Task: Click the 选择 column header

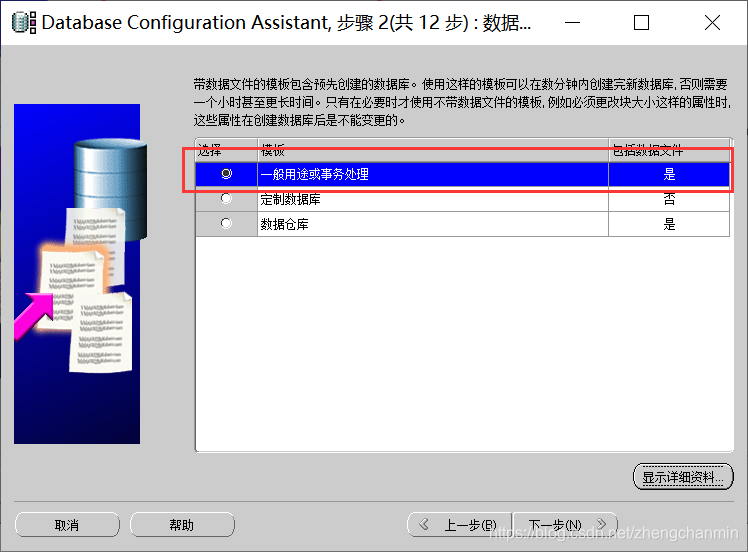Action: tap(226, 150)
